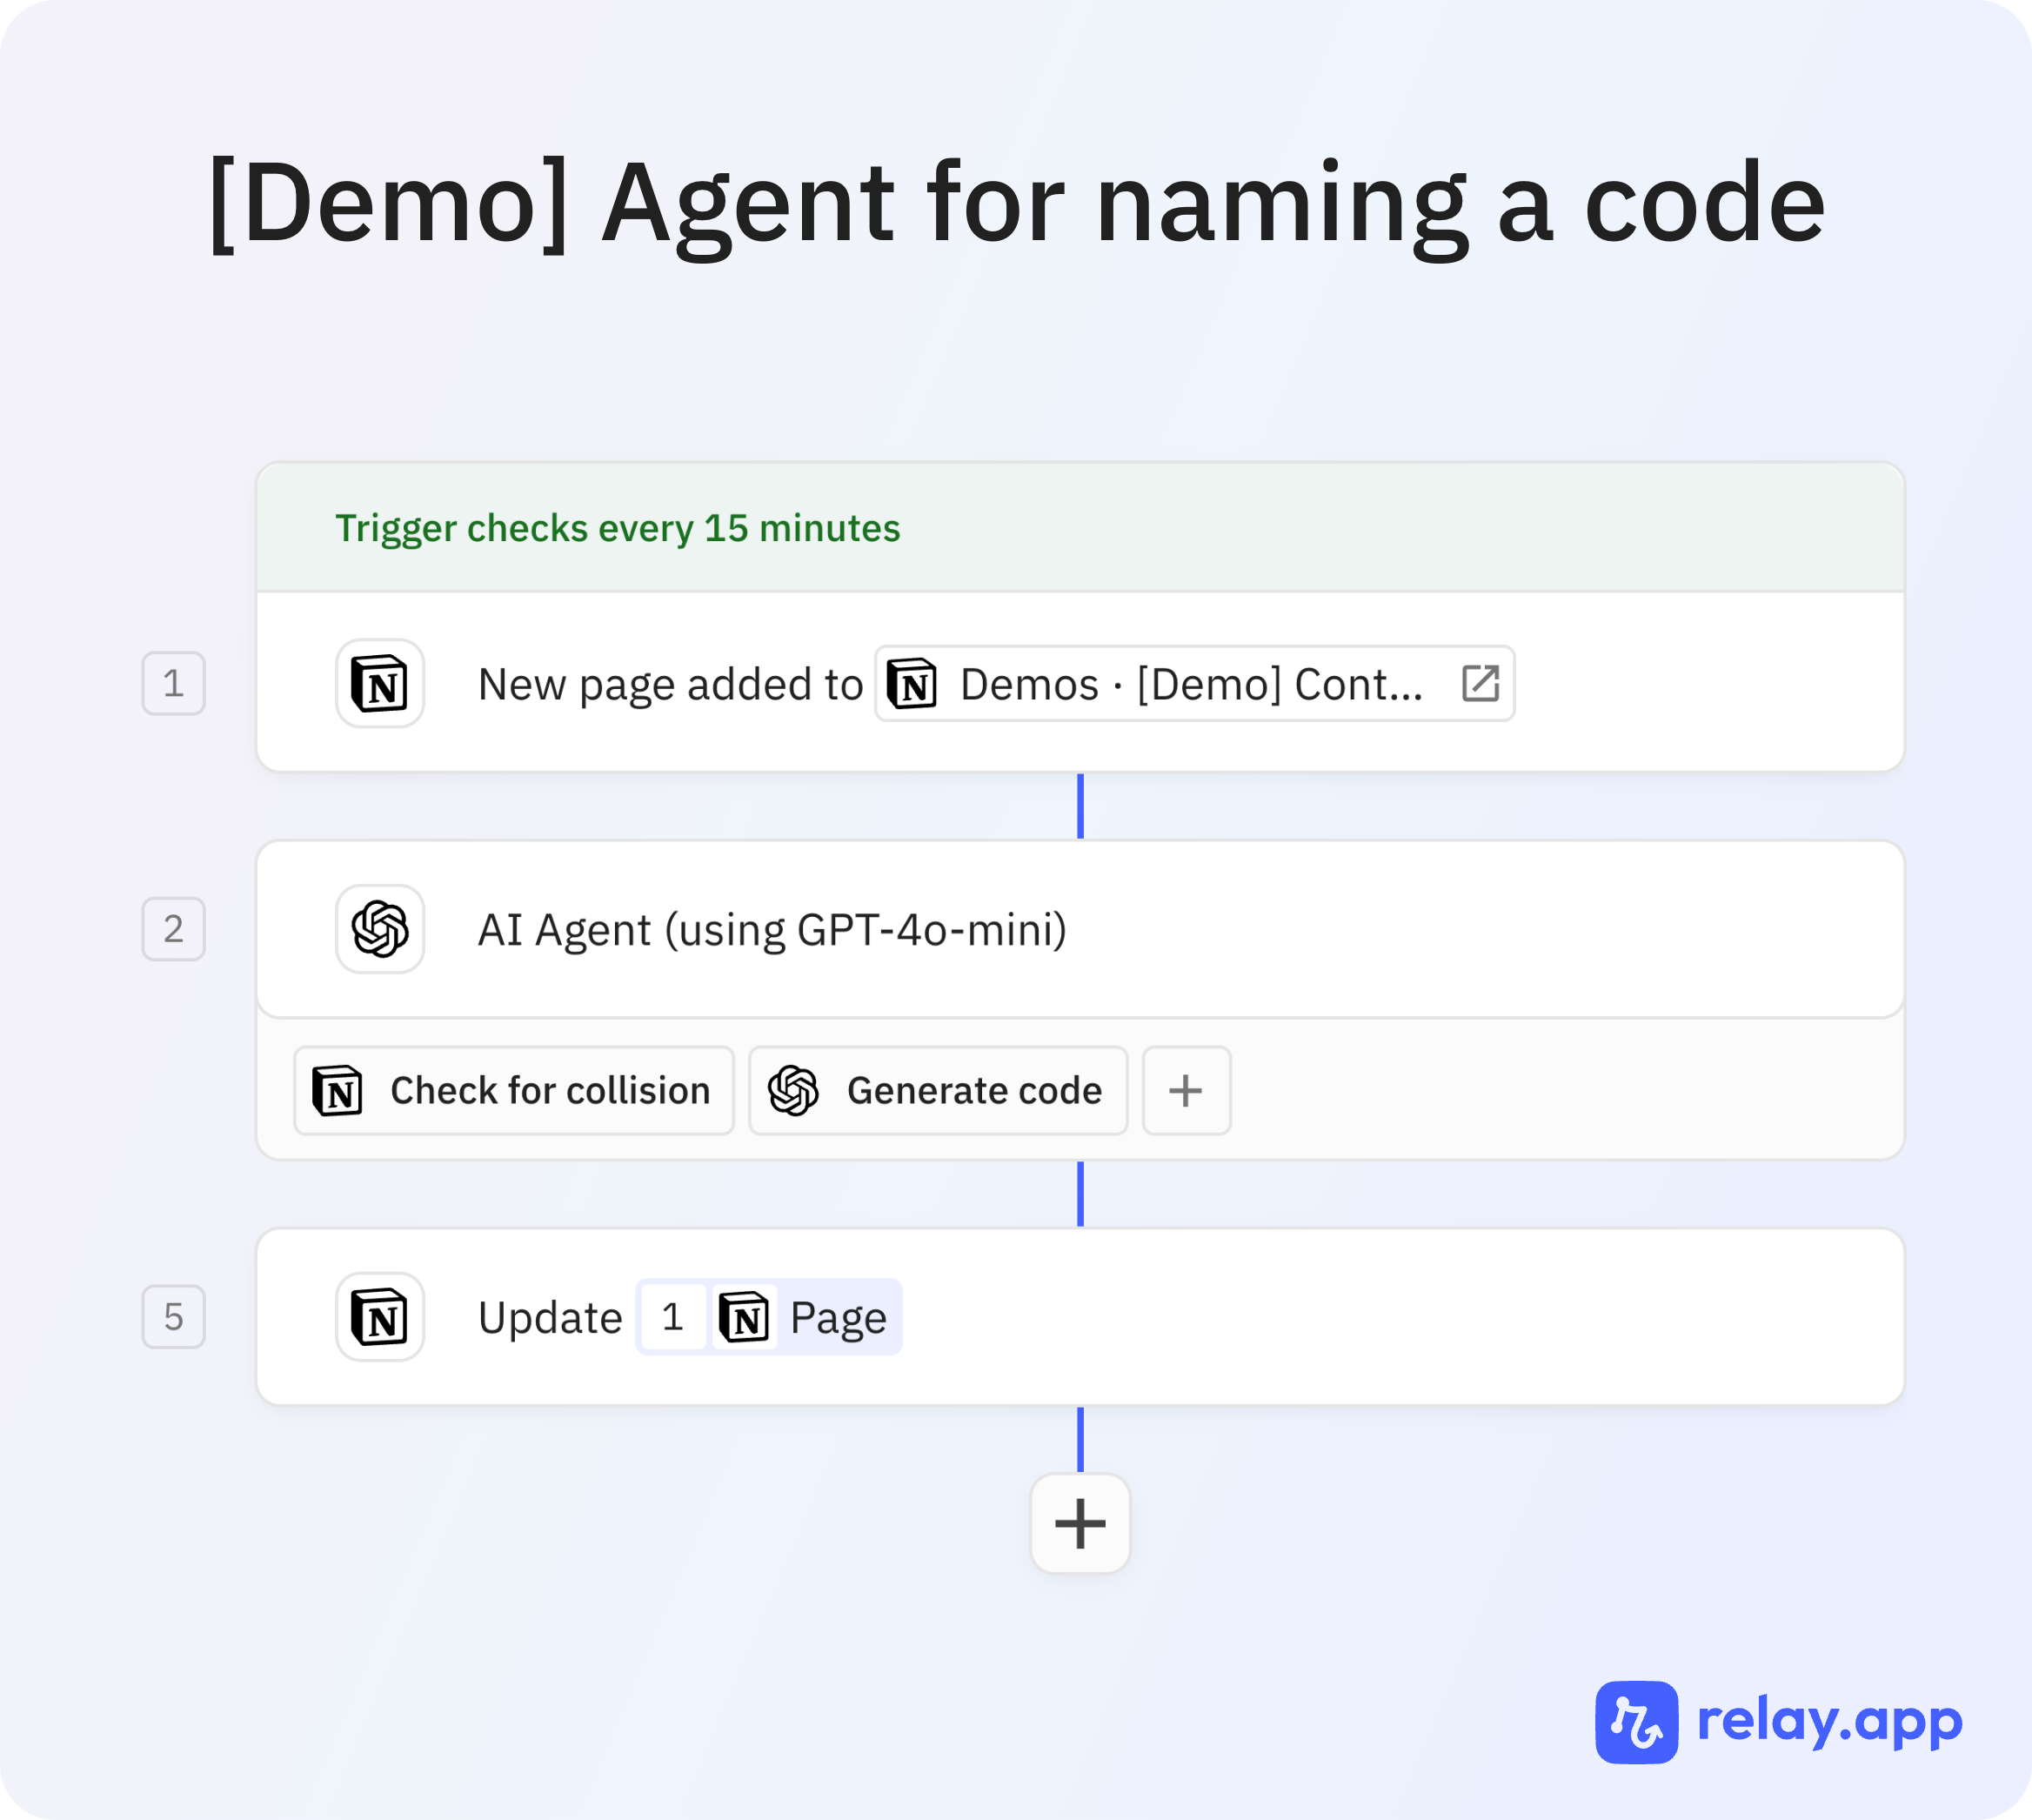2032x1820 pixels.
Task: Click the relay.app logo icon
Action: pyautogui.click(x=1636, y=1722)
